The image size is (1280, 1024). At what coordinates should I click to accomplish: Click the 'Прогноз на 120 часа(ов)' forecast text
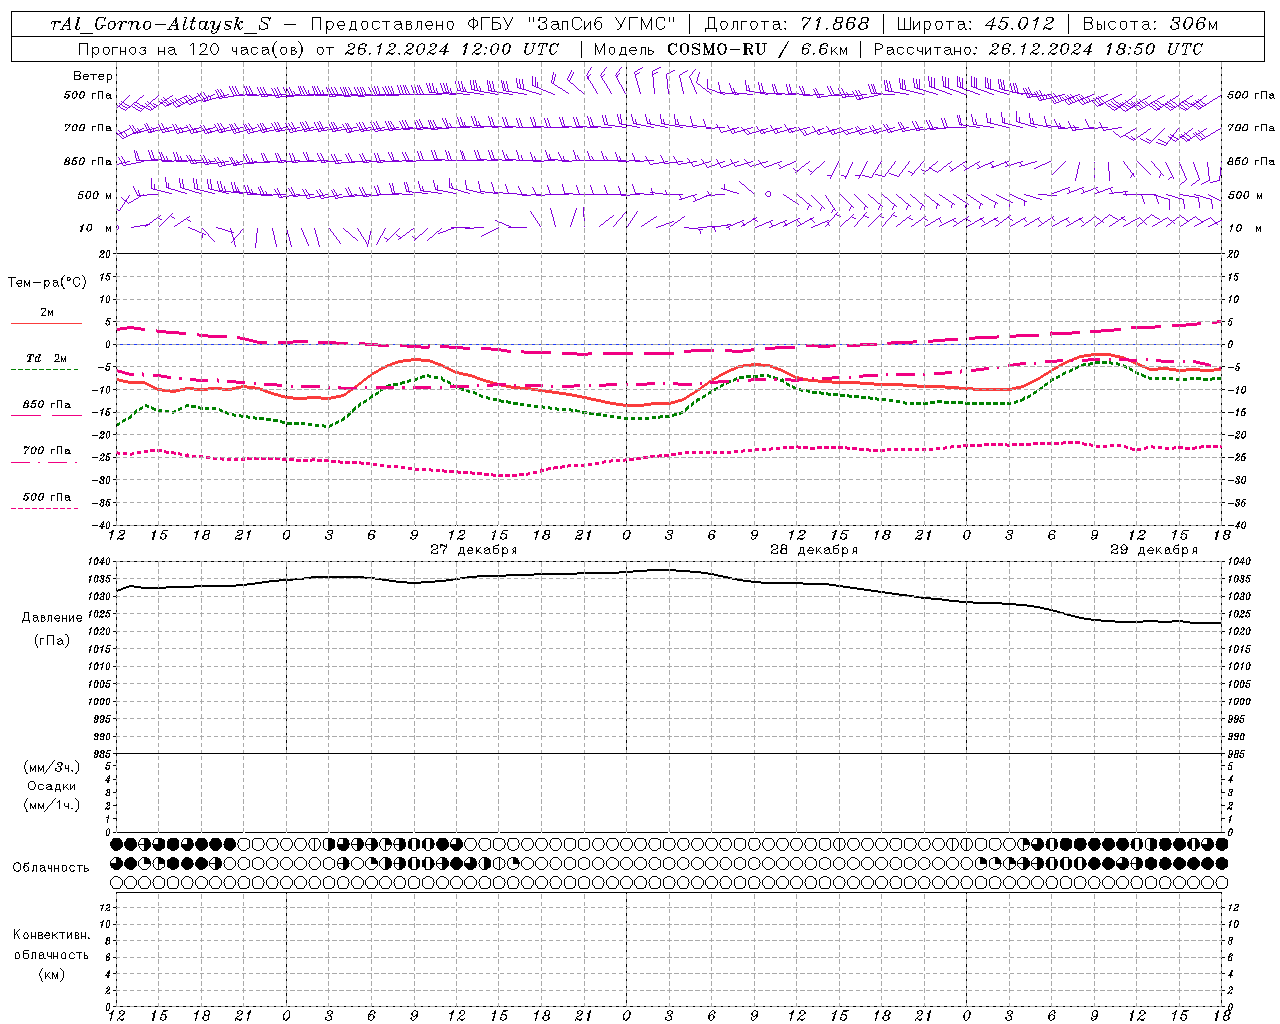(x=191, y=49)
